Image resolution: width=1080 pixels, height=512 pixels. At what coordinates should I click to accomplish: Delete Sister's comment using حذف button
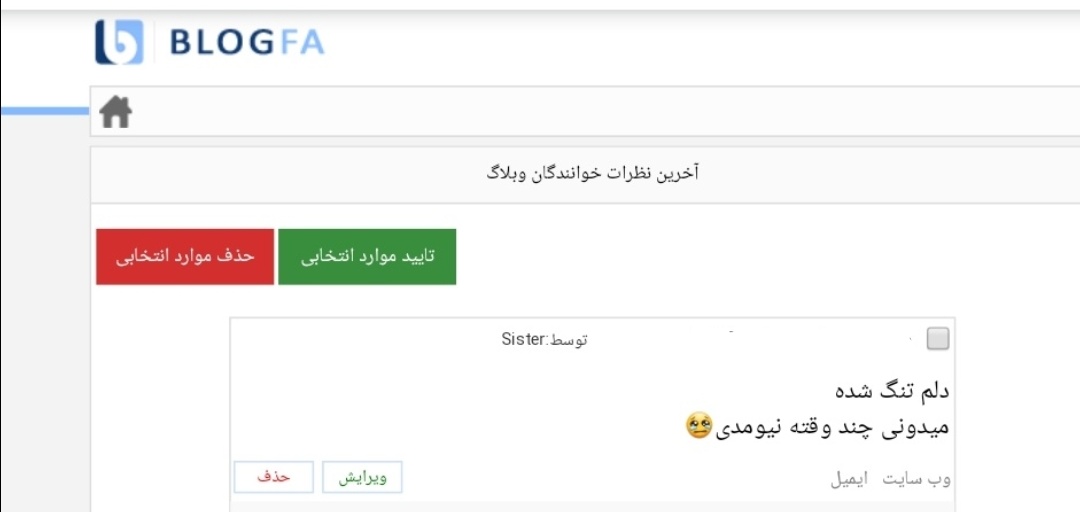tap(273, 478)
